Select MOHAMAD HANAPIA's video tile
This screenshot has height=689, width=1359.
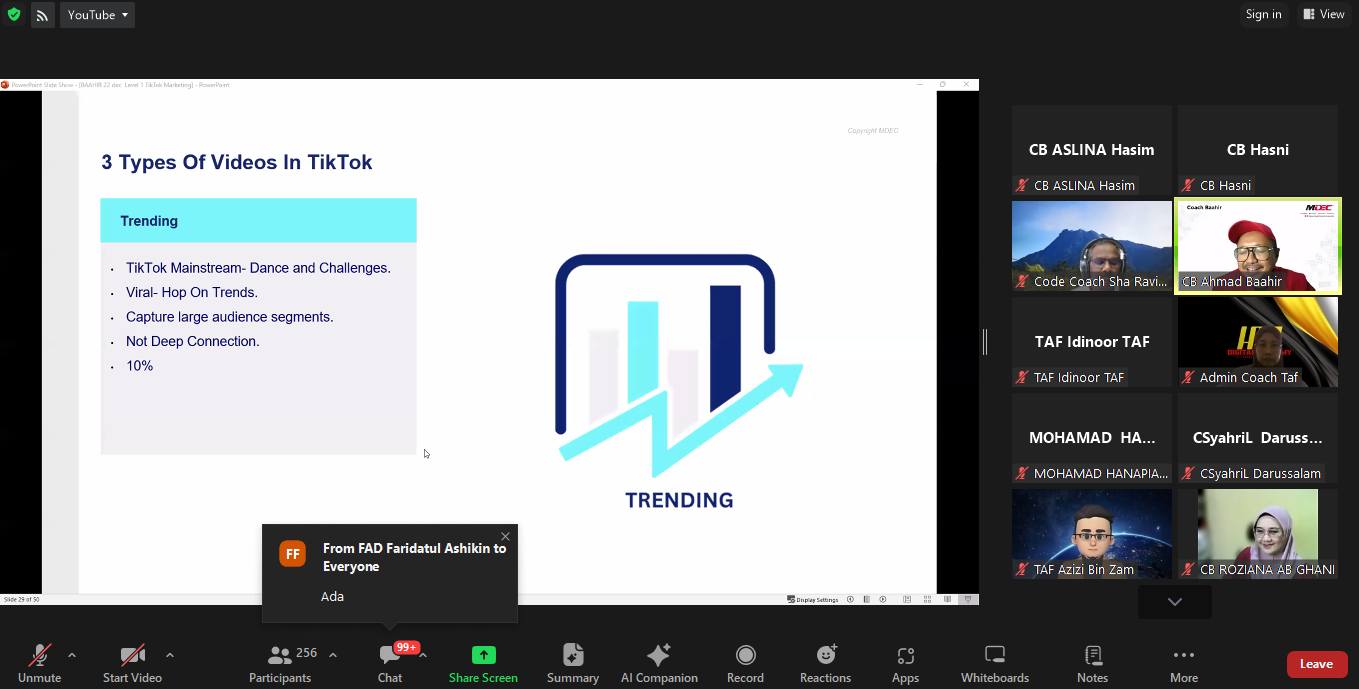pos(1092,438)
